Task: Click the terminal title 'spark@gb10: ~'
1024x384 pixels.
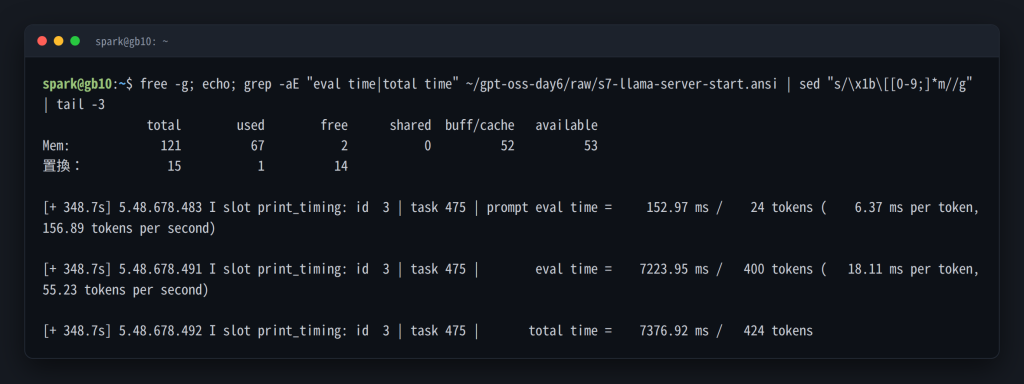Action: pos(132,41)
